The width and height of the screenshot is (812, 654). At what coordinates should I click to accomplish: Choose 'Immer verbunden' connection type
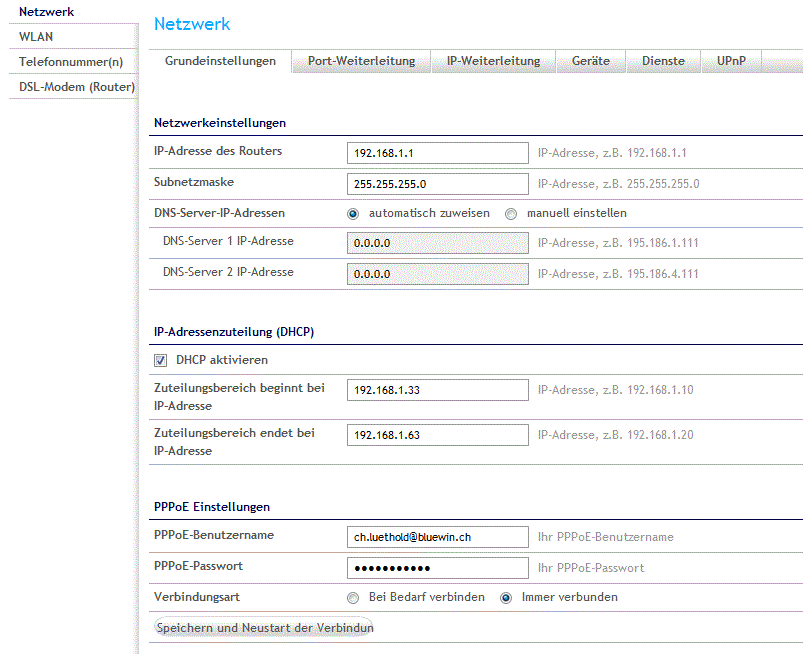coord(506,598)
